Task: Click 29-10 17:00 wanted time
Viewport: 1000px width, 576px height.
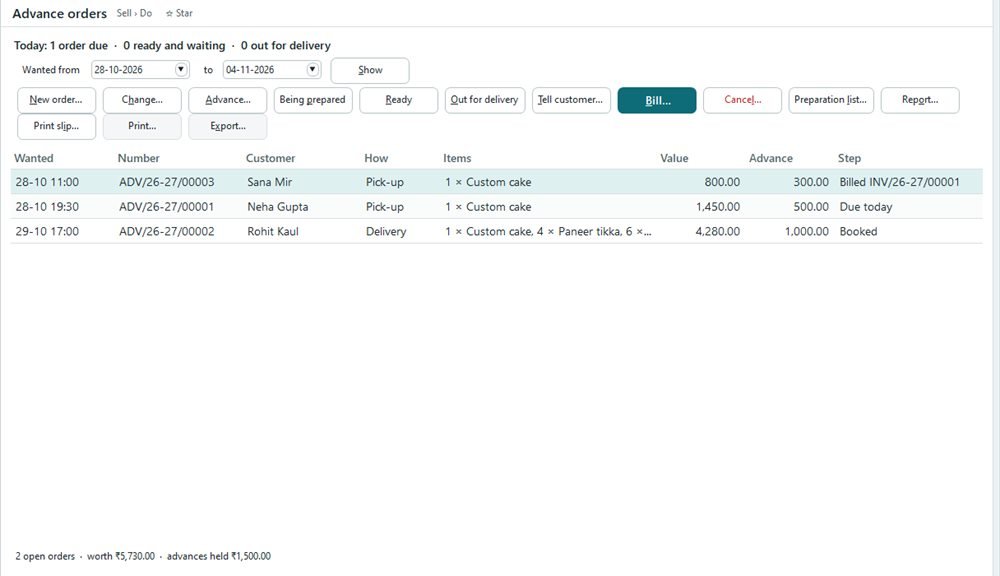Action: click(47, 232)
